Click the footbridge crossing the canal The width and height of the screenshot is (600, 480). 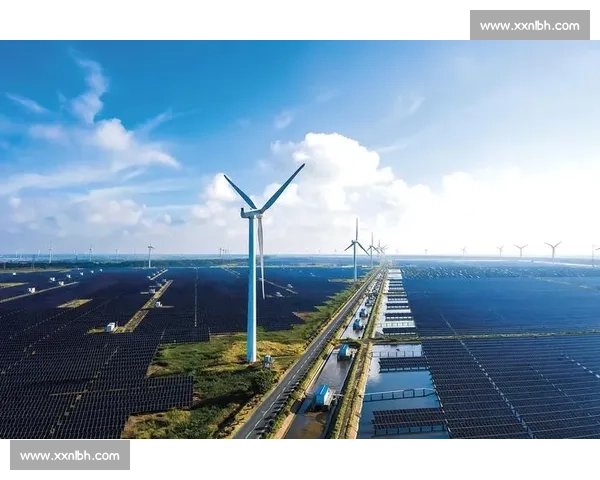pos(399,394)
